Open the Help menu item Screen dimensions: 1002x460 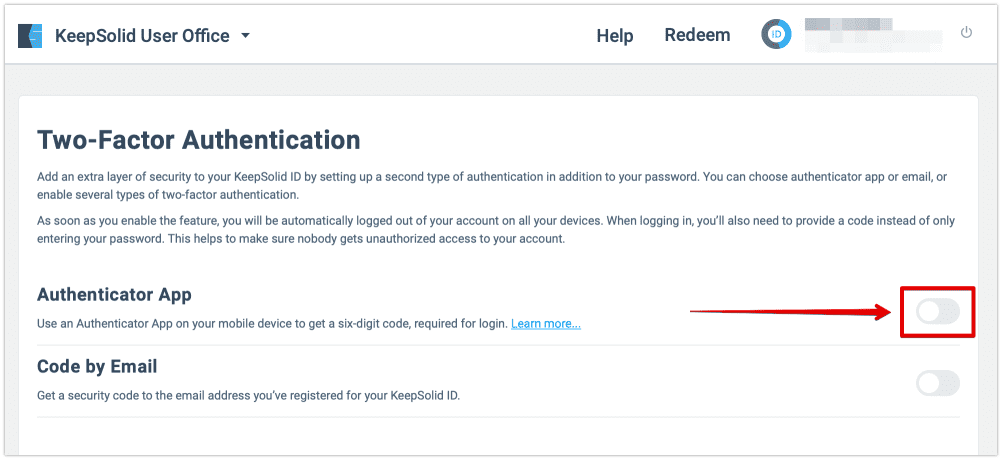point(615,36)
